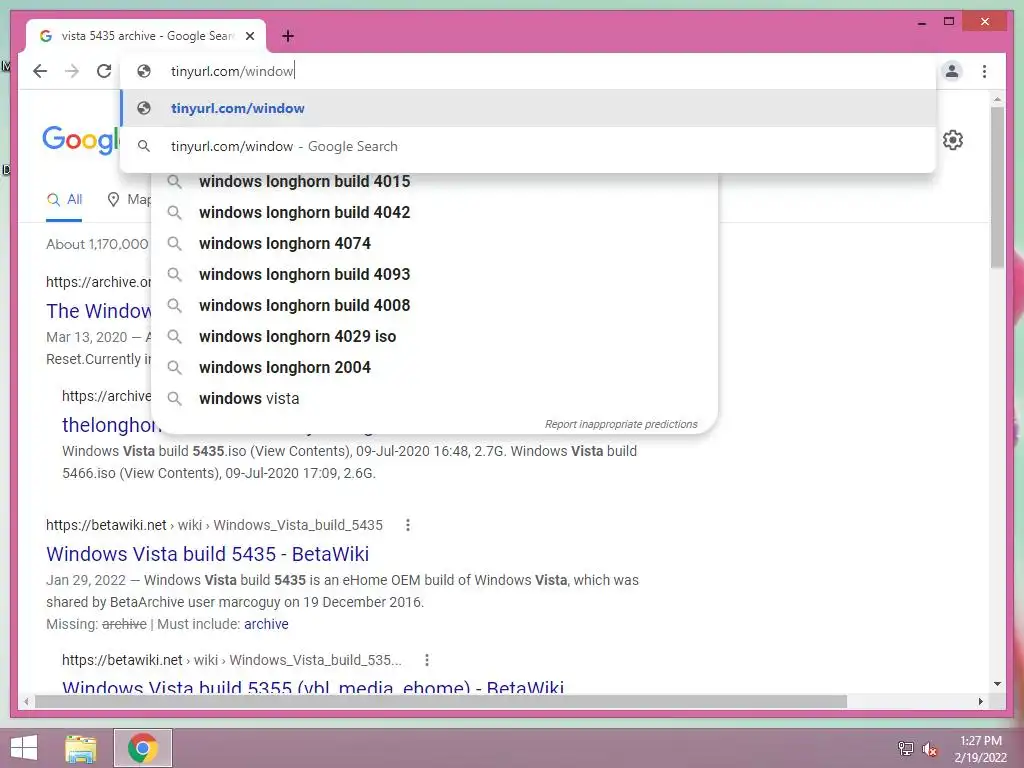Click 'Report inappropriate predictions' link

click(621, 424)
